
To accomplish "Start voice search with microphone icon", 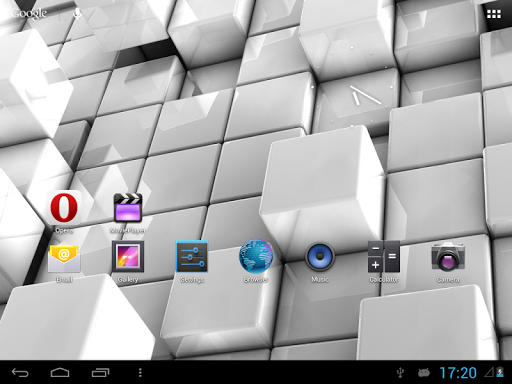I will [77, 13].
